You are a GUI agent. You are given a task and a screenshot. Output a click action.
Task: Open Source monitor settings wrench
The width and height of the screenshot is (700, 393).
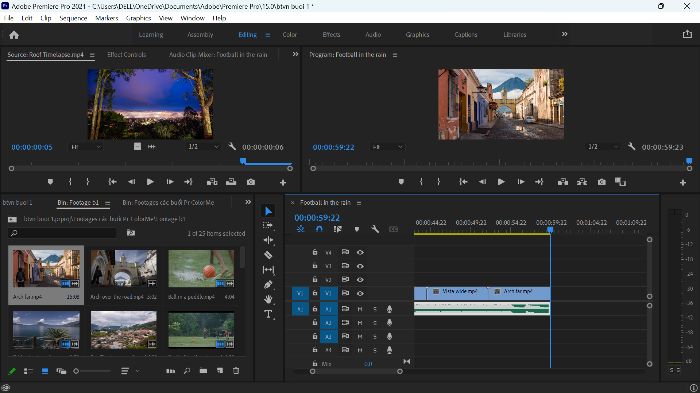click(232, 146)
